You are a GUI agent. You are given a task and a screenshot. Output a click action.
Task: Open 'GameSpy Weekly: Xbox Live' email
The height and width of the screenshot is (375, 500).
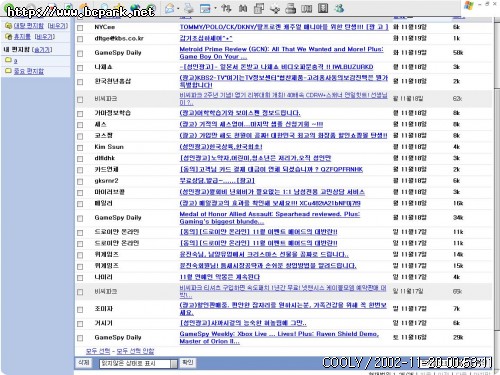279,337
